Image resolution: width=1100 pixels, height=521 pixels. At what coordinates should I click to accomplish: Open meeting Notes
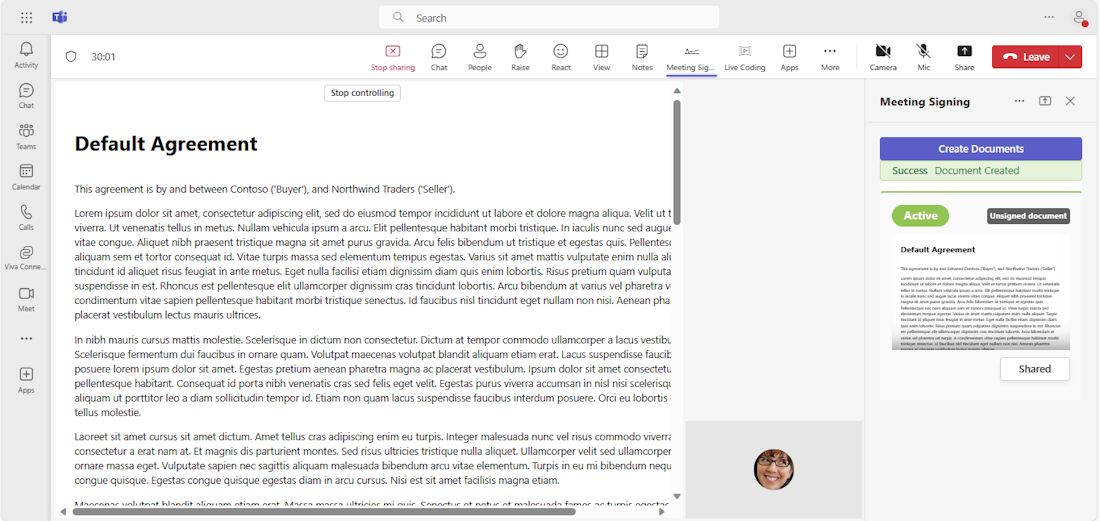642,57
